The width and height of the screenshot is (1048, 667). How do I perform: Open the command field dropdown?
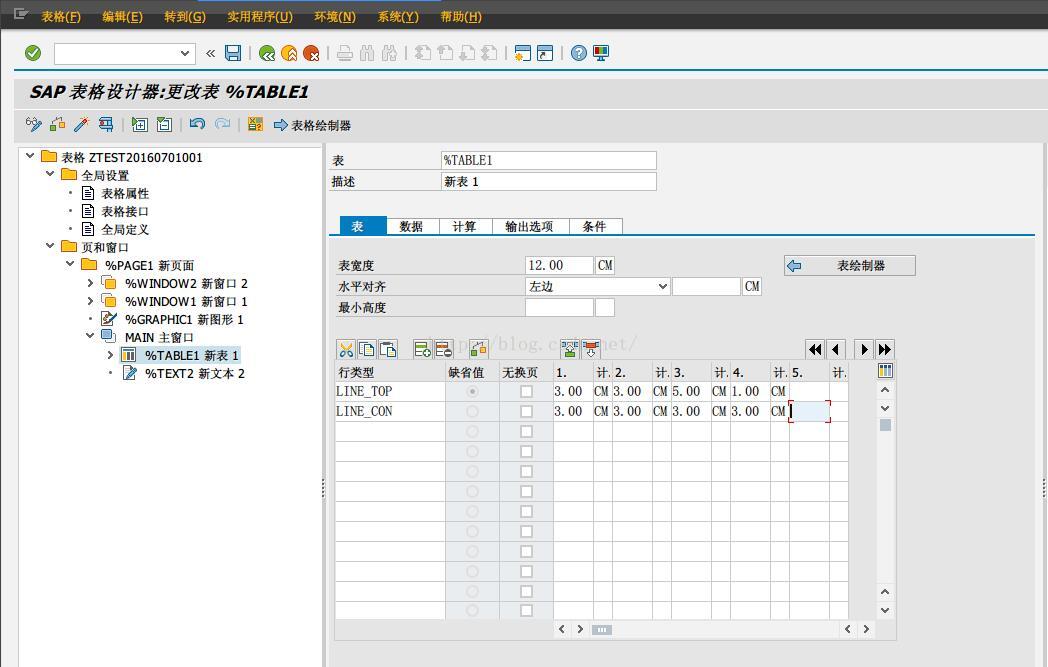(x=185, y=53)
